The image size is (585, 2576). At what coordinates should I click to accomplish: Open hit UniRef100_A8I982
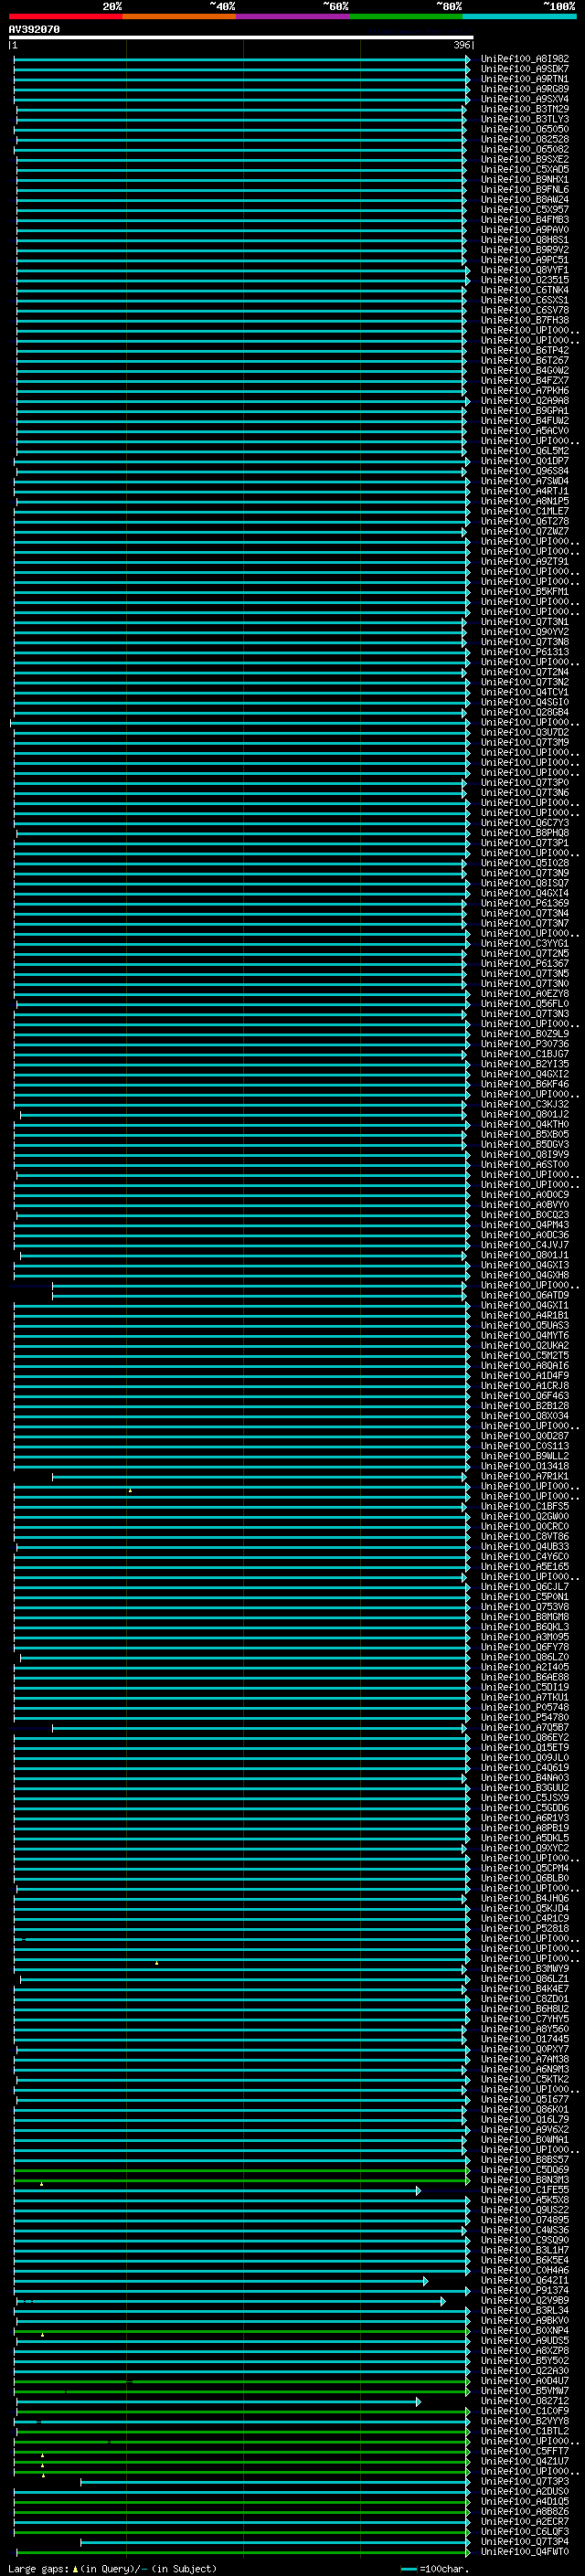525,59
